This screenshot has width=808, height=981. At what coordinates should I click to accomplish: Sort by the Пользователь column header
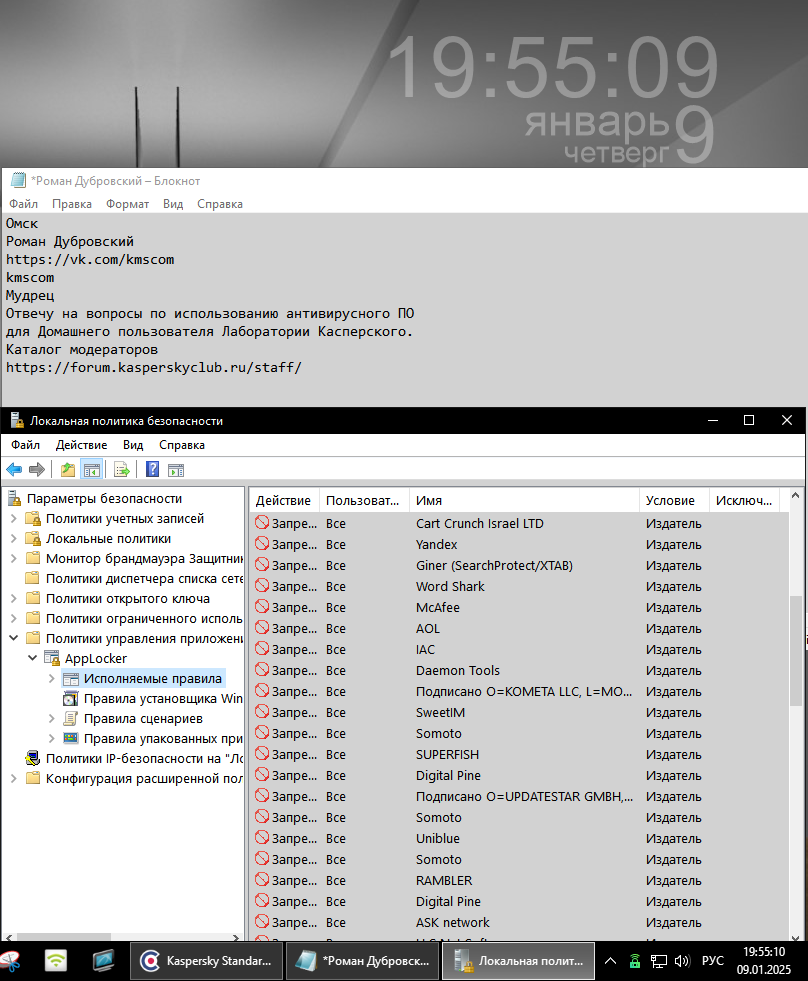(364, 501)
